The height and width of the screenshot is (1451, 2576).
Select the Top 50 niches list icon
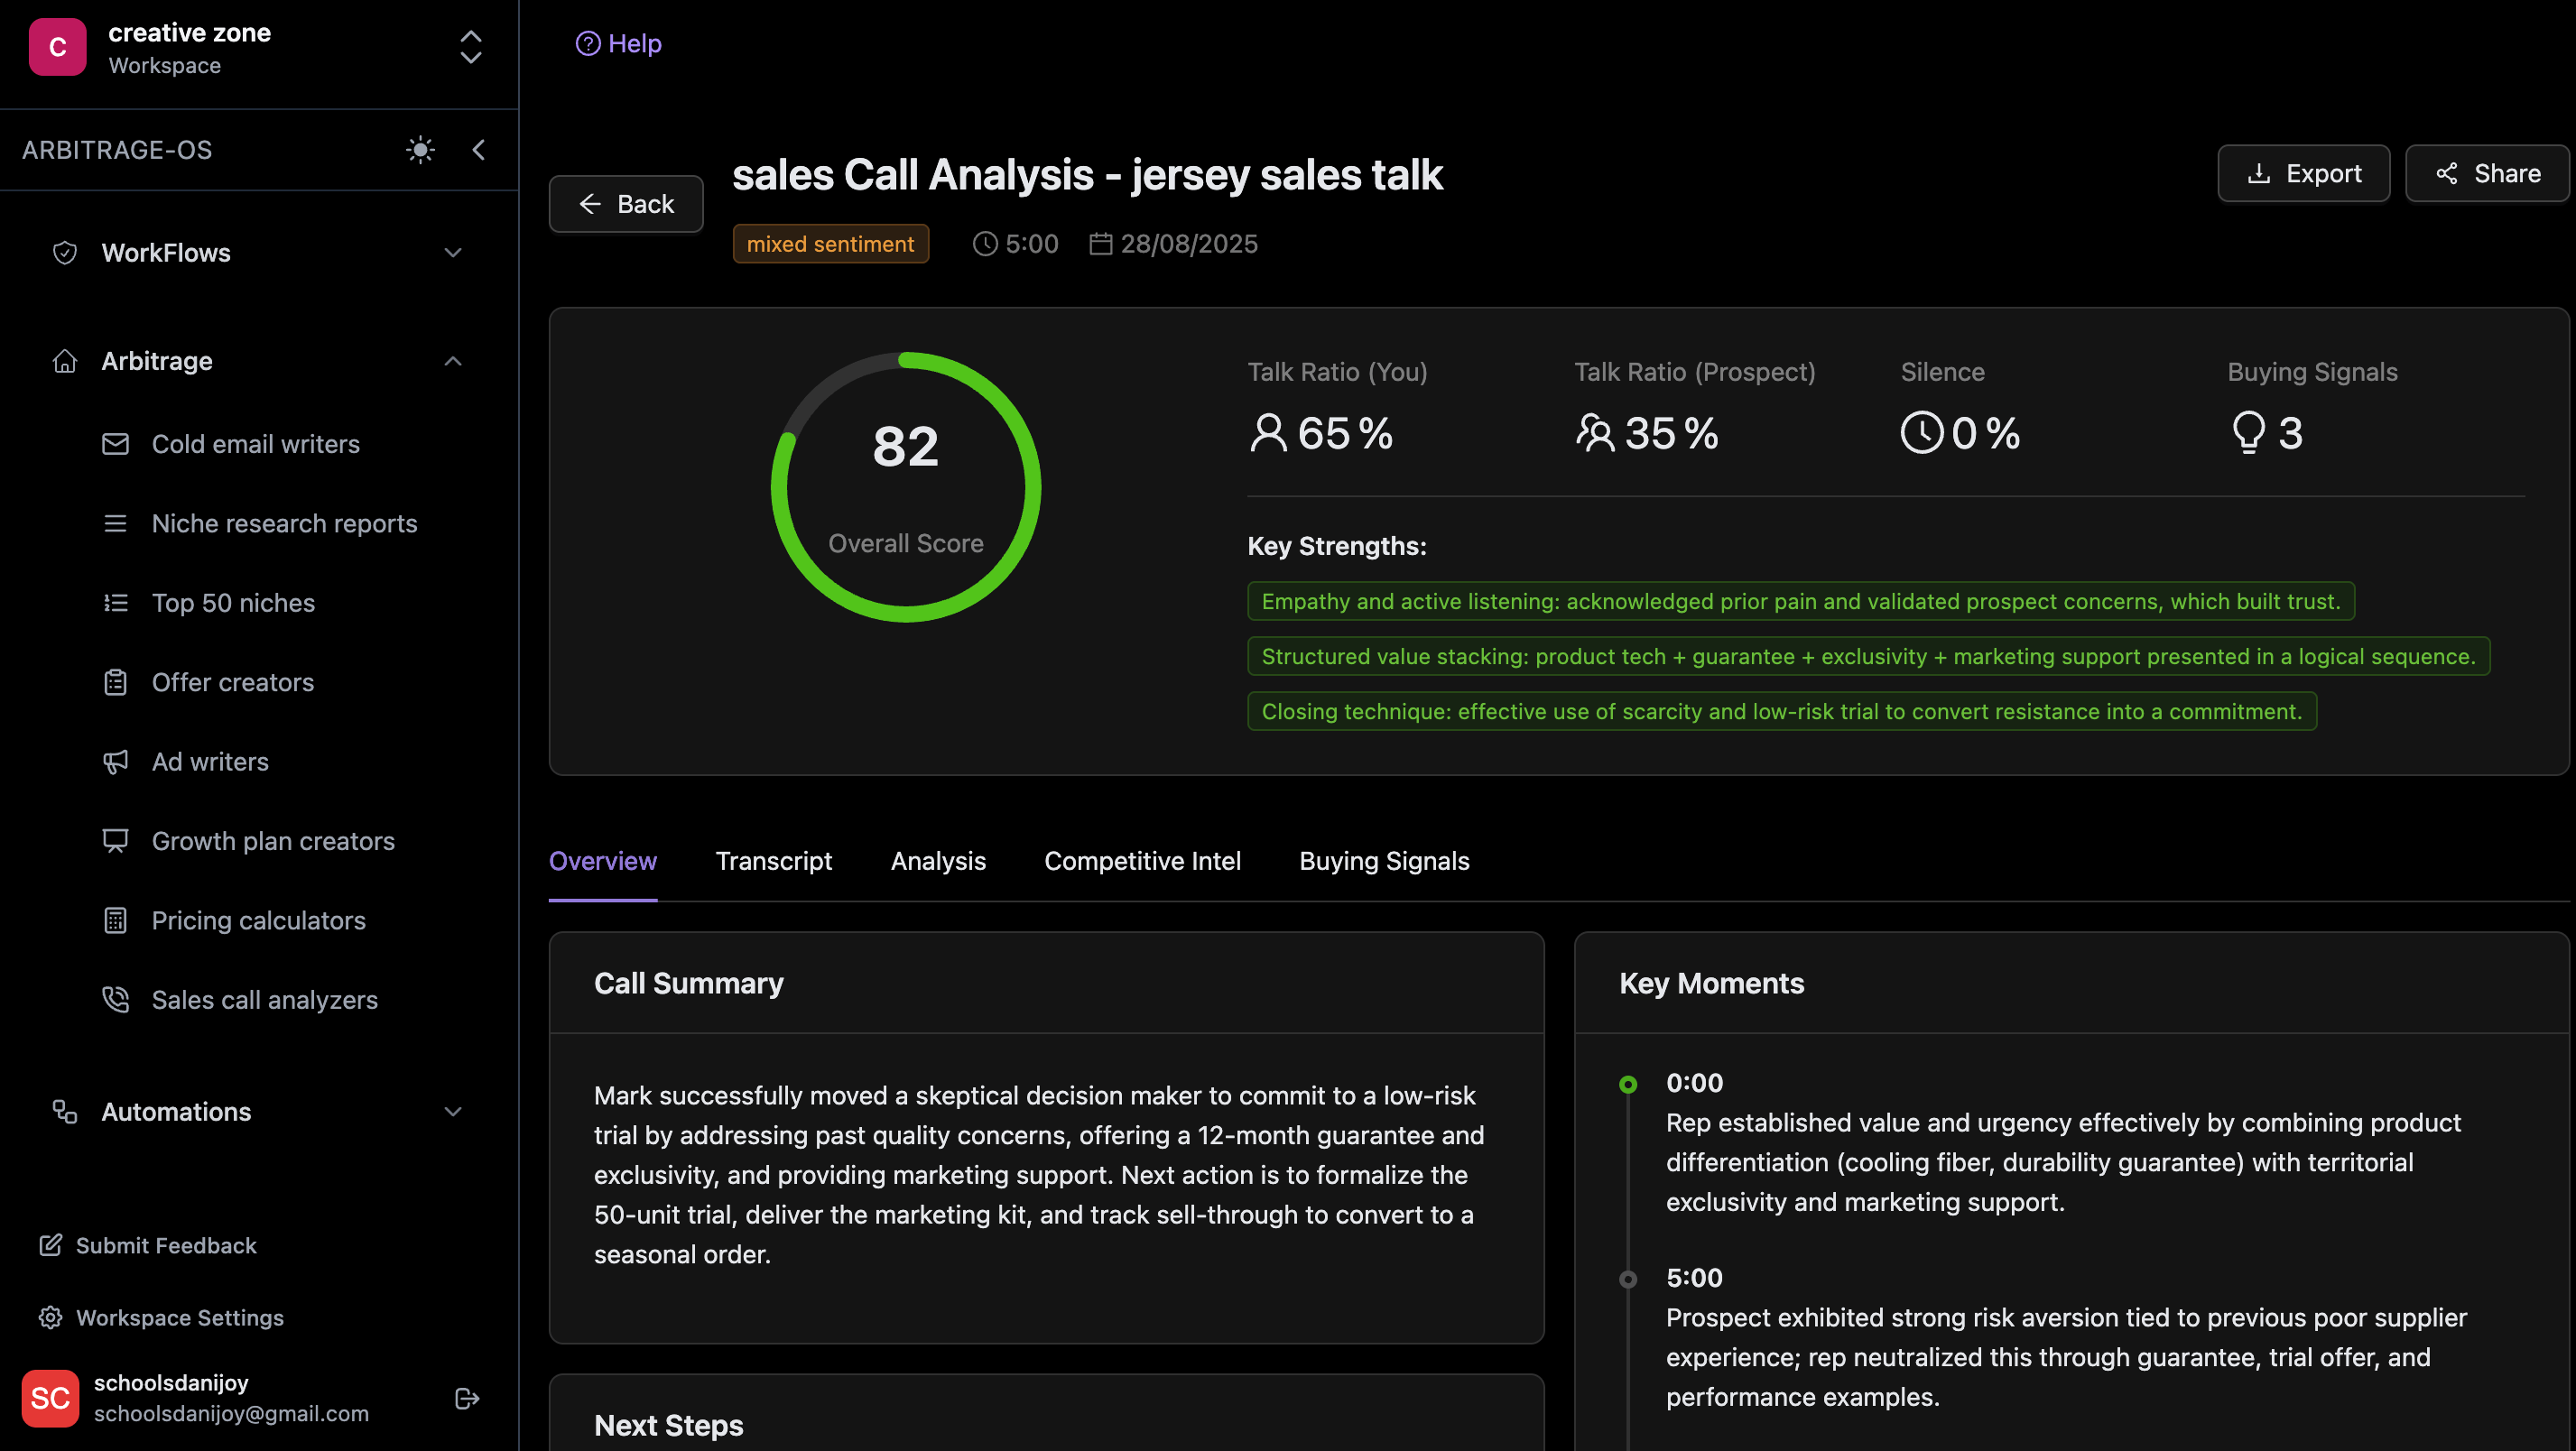point(116,602)
